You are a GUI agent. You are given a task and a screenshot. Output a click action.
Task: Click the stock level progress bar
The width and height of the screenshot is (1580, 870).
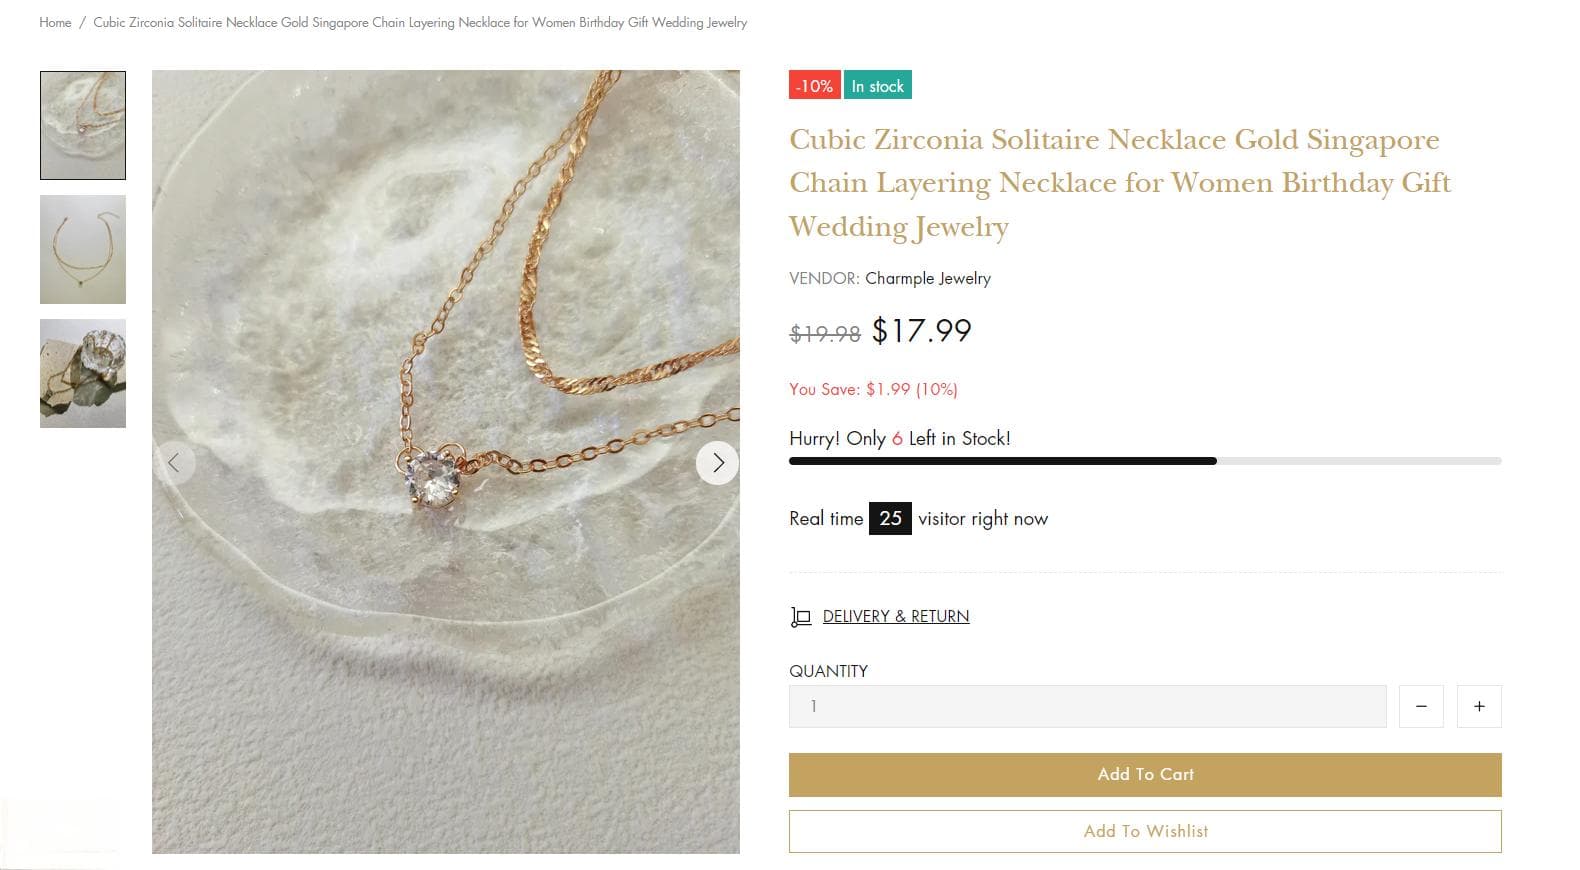(x=1145, y=461)
